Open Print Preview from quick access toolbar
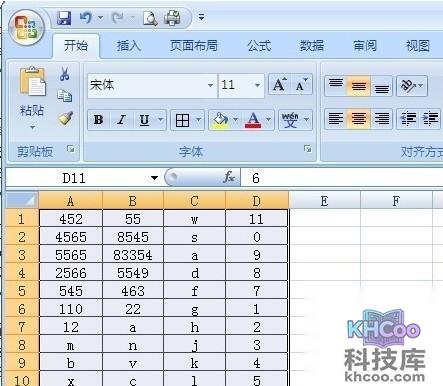This screenshot has width=443, height=386. point(150,18)
